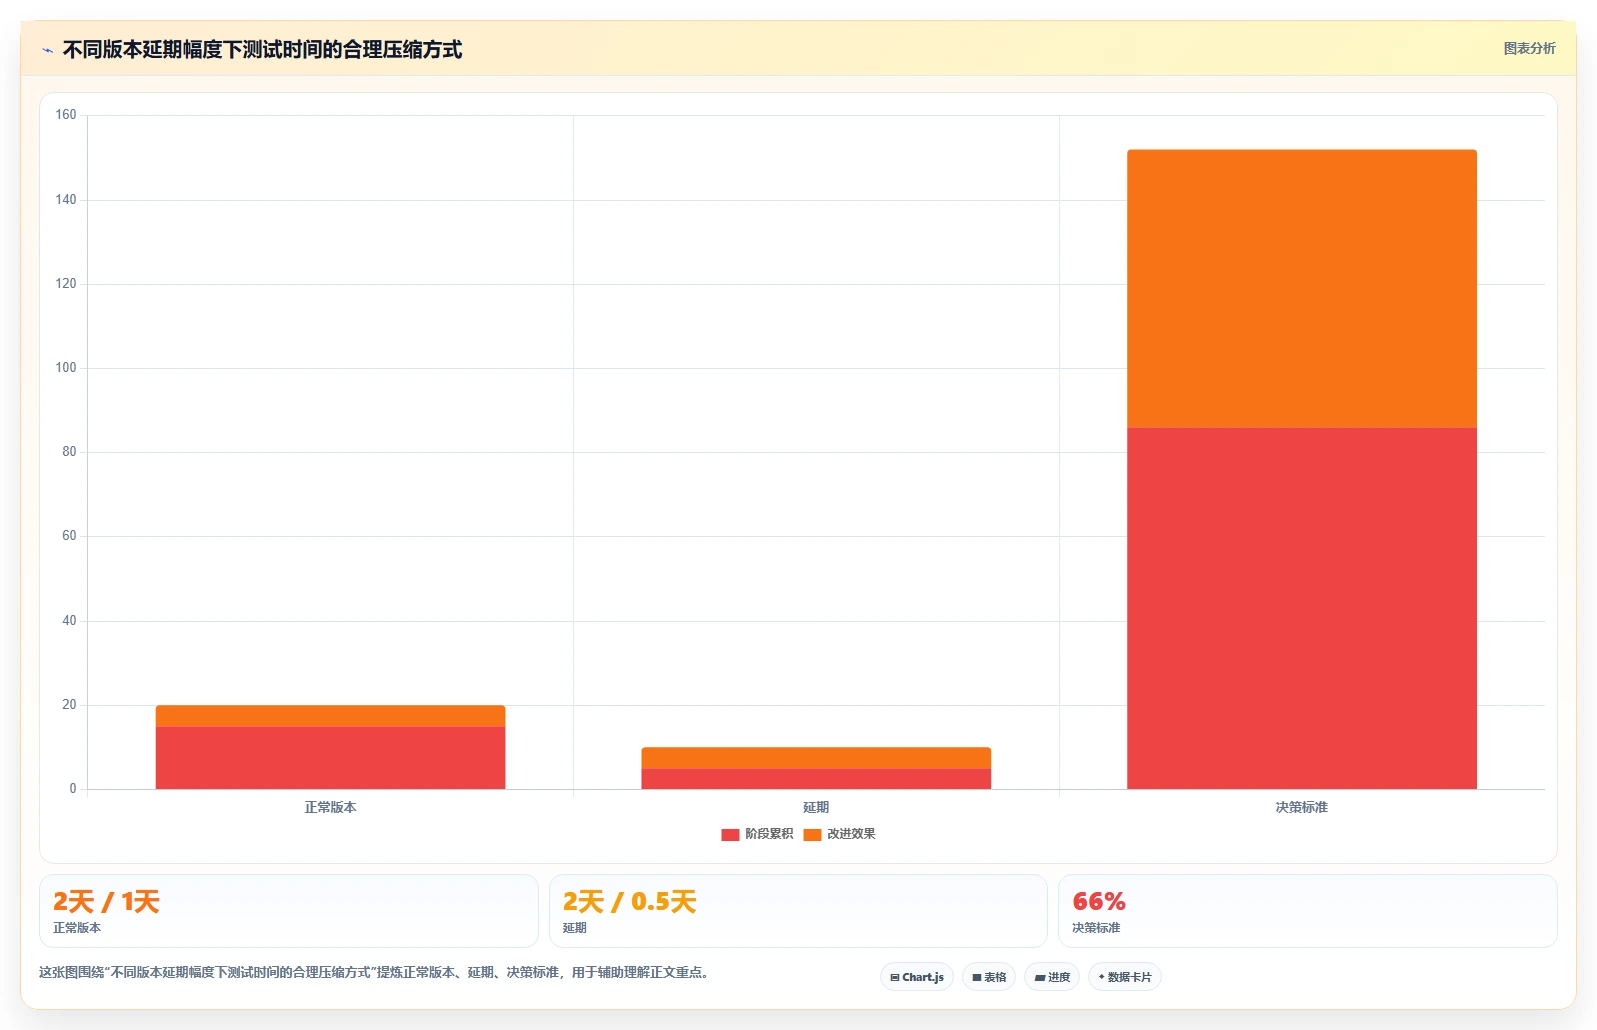
Task: Click the 阶段累积 legend label
Action: pos(769,834)
